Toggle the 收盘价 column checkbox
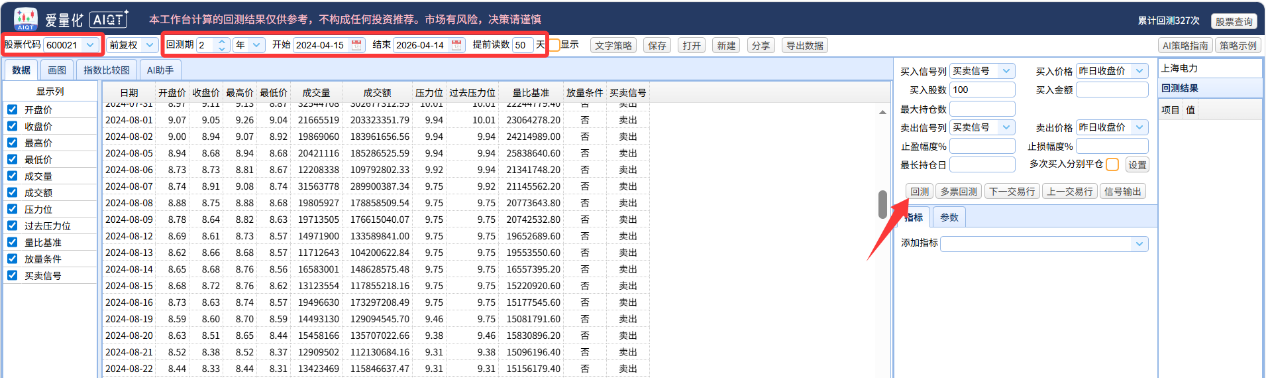This screenshot has width=1268, height=378. [12, 127]
